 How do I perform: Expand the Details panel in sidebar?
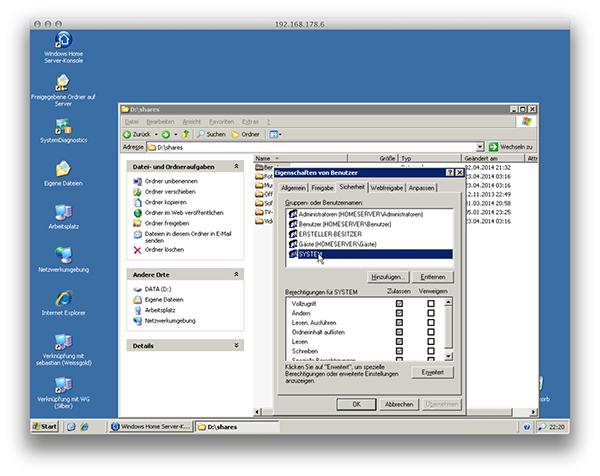237,345
